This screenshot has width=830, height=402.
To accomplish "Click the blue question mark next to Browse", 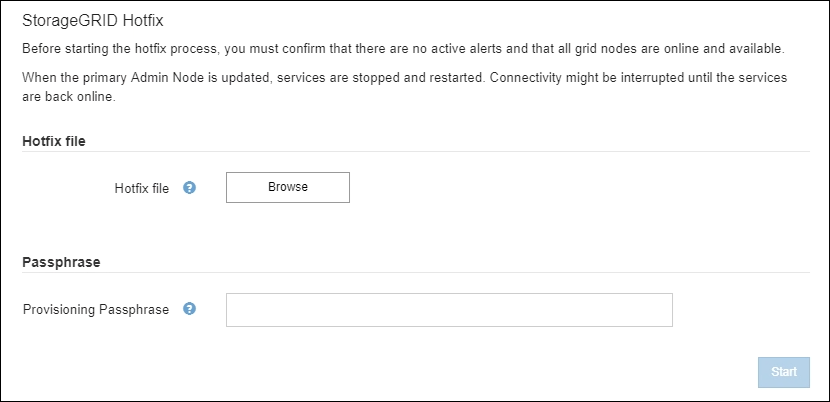I will pos(189,187).
